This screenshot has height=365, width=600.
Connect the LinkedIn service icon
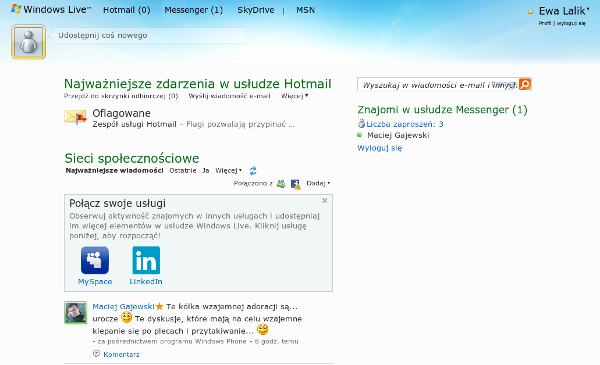click(x=146, y=260)
